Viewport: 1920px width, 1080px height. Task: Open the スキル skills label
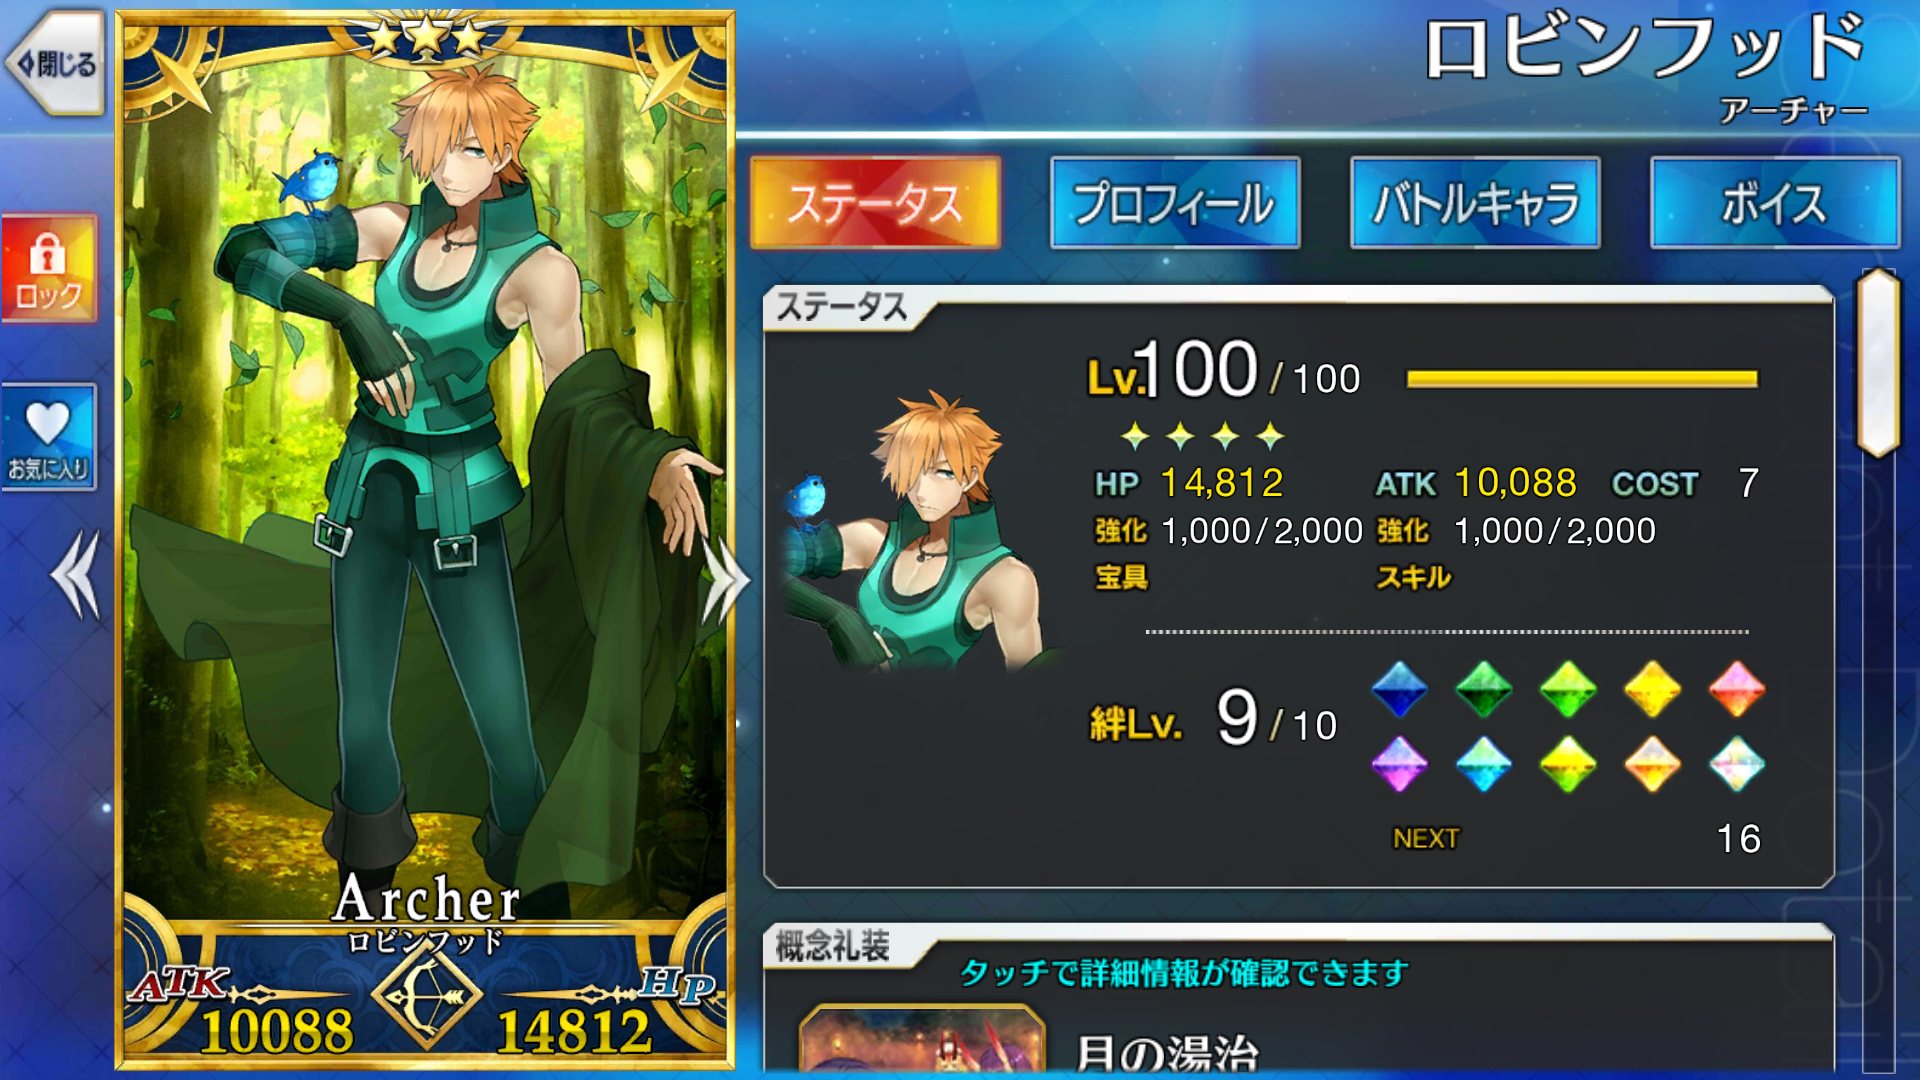(x=1413, y=577)
